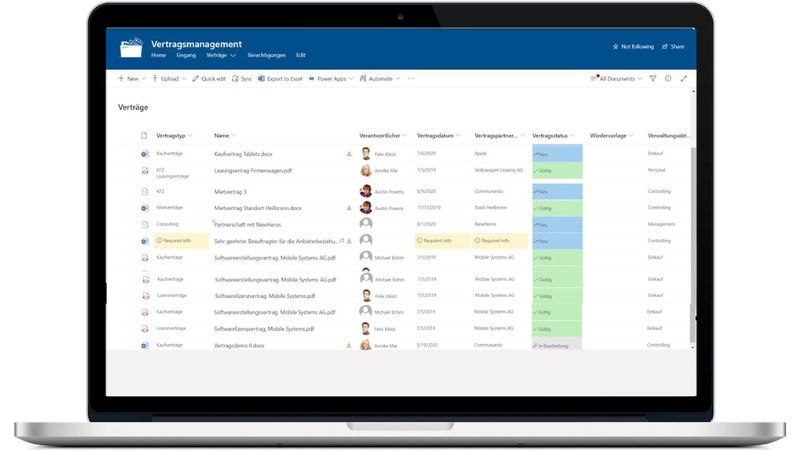Screen dimensions: 800x450
Task: Open Vertragsdemo II.docx file link
Action: [x=239, y=345]
